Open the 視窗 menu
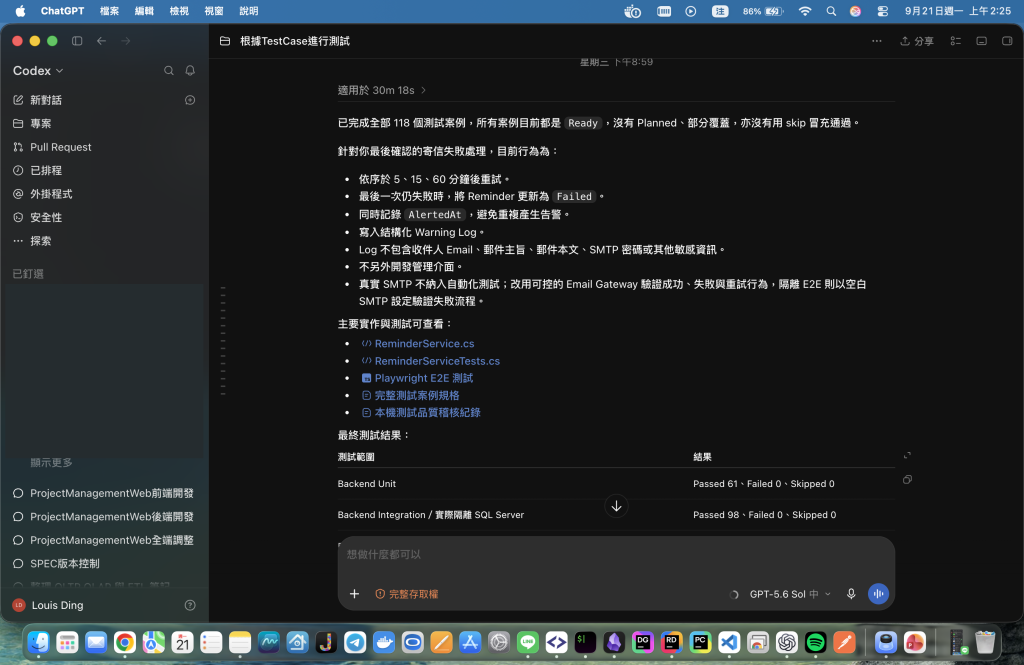Image resolution: width=1024 pixels, height=665 pixels. (x=214, y=11)
